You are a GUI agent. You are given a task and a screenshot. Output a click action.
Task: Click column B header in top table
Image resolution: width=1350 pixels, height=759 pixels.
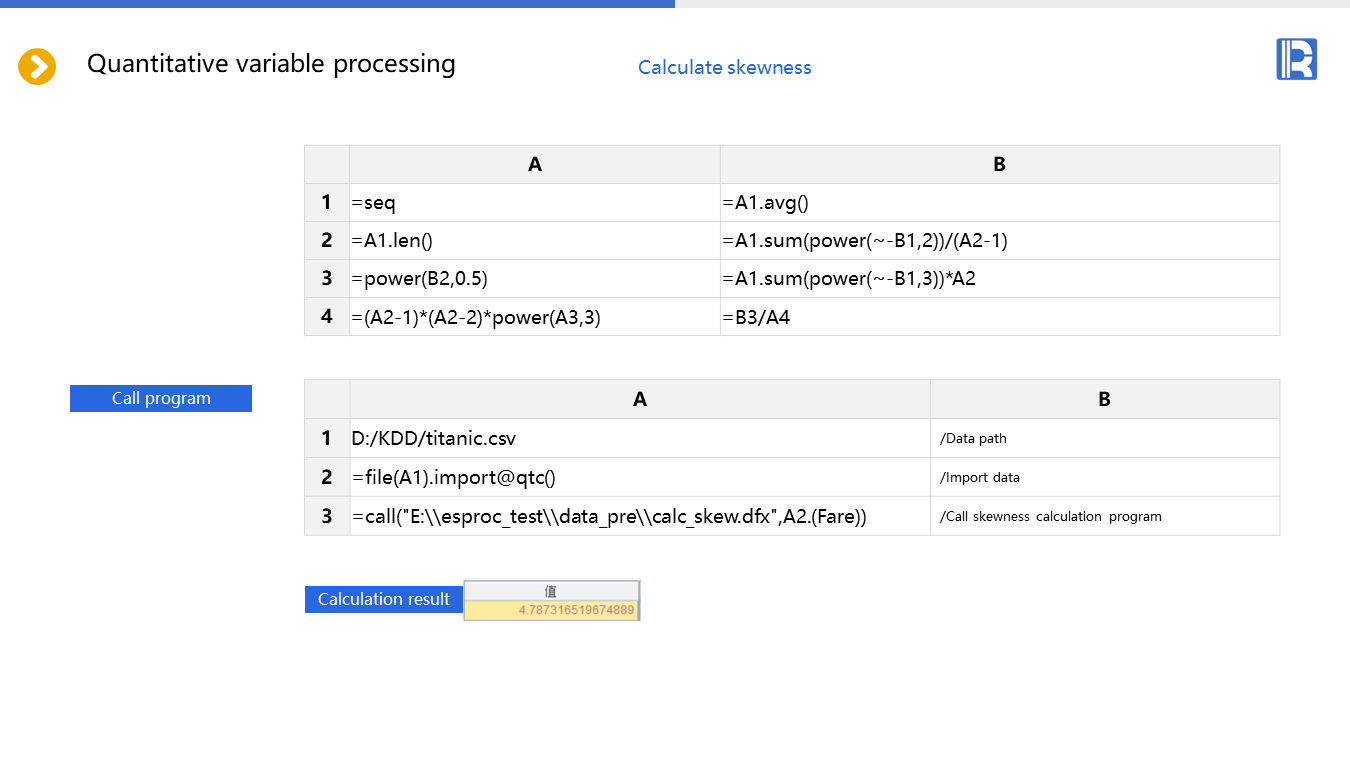click(999, 165)
